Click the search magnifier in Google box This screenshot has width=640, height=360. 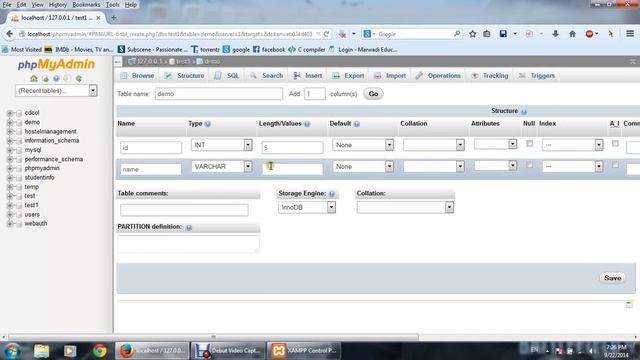[457, 34]
